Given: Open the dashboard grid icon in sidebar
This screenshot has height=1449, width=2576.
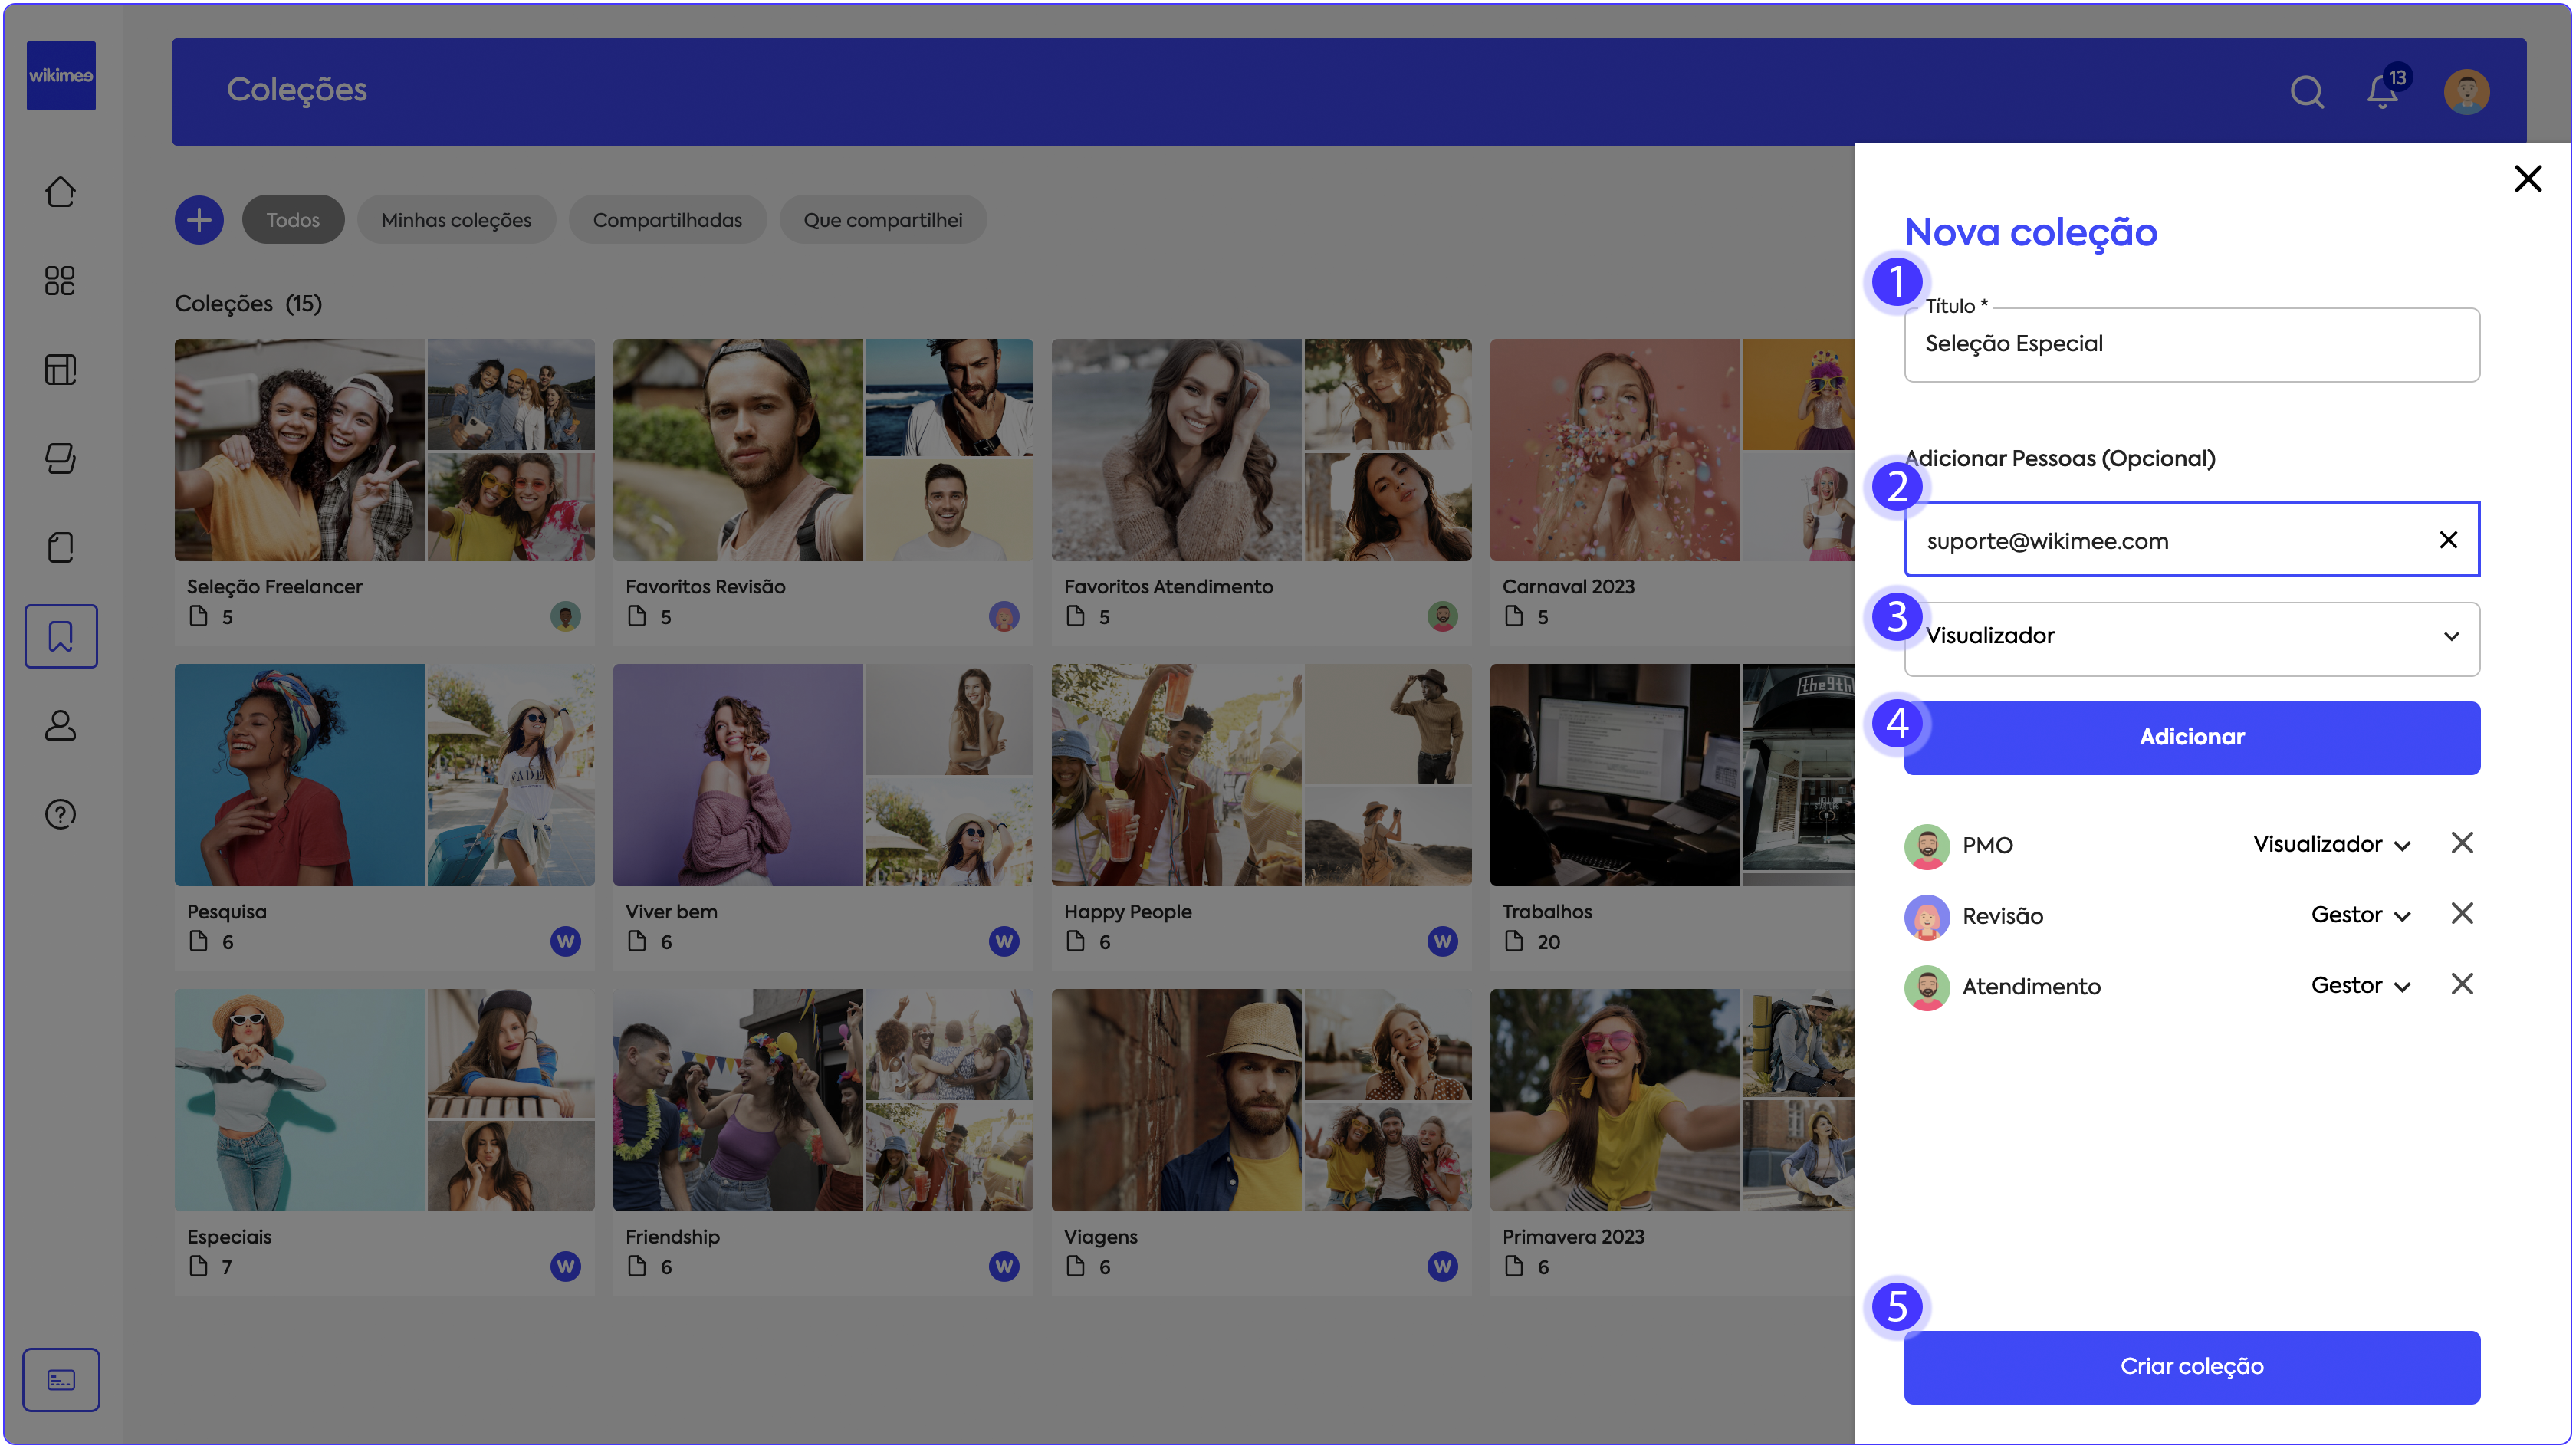Looking at the screenshot, I should point(60,281).
